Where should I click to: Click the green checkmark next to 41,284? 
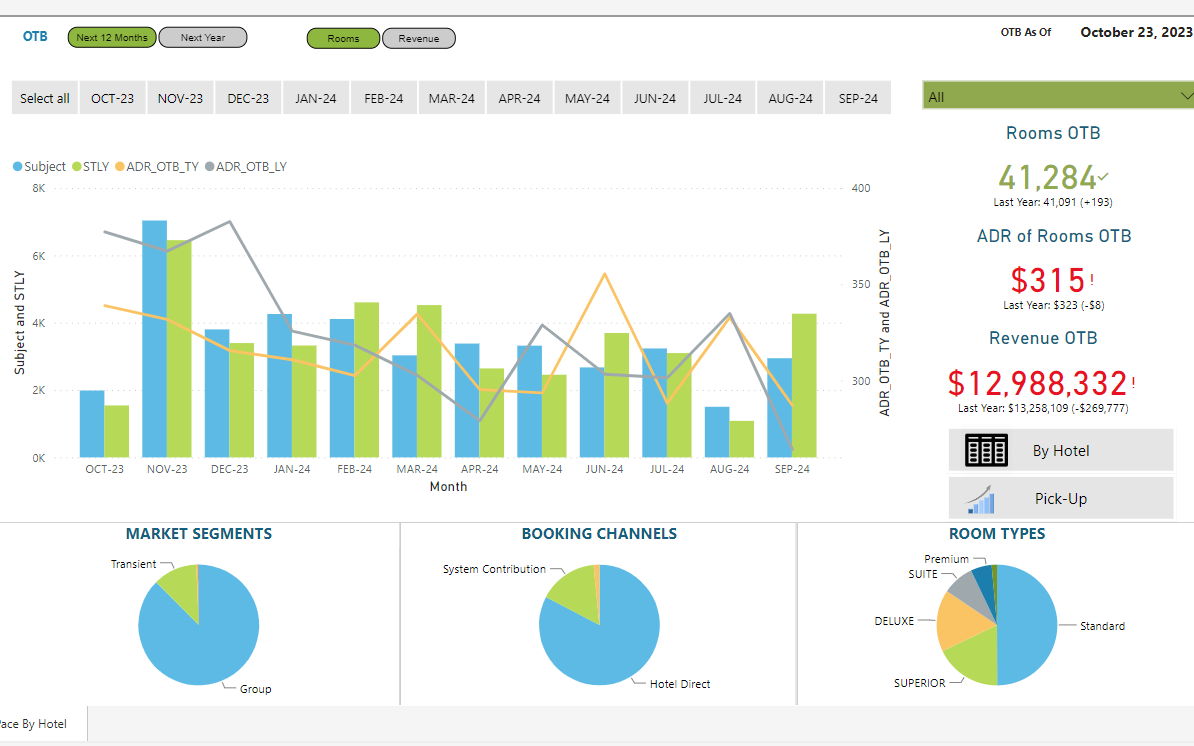click(1103, 176)
